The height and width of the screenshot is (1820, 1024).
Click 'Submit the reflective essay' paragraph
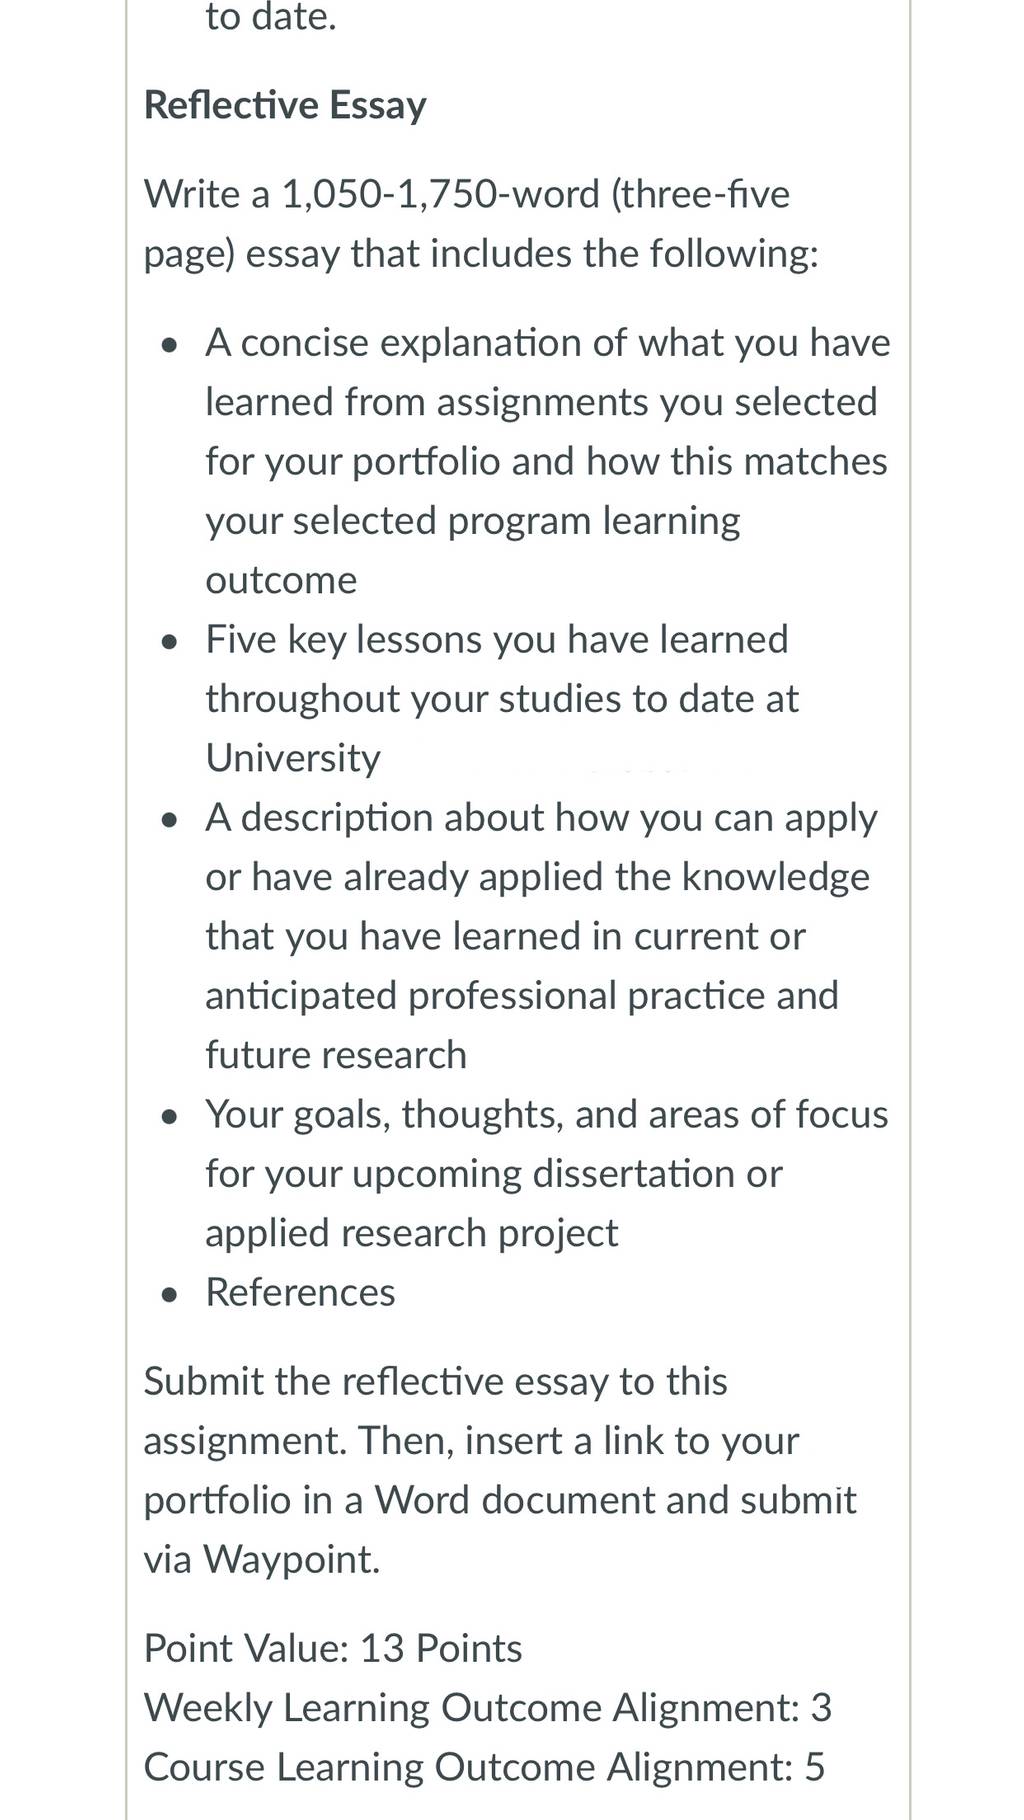click(x=500, y=1470)
